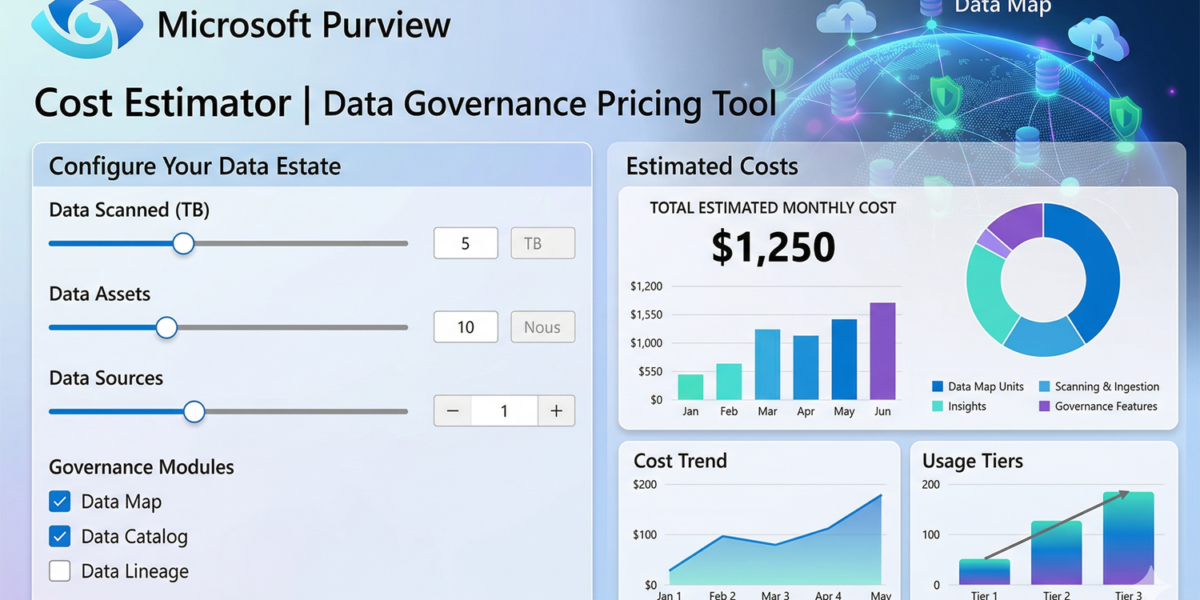Select the Mar bar in monthly chart
Viewport: 1200px width, 600px height.
click(767, 365)
